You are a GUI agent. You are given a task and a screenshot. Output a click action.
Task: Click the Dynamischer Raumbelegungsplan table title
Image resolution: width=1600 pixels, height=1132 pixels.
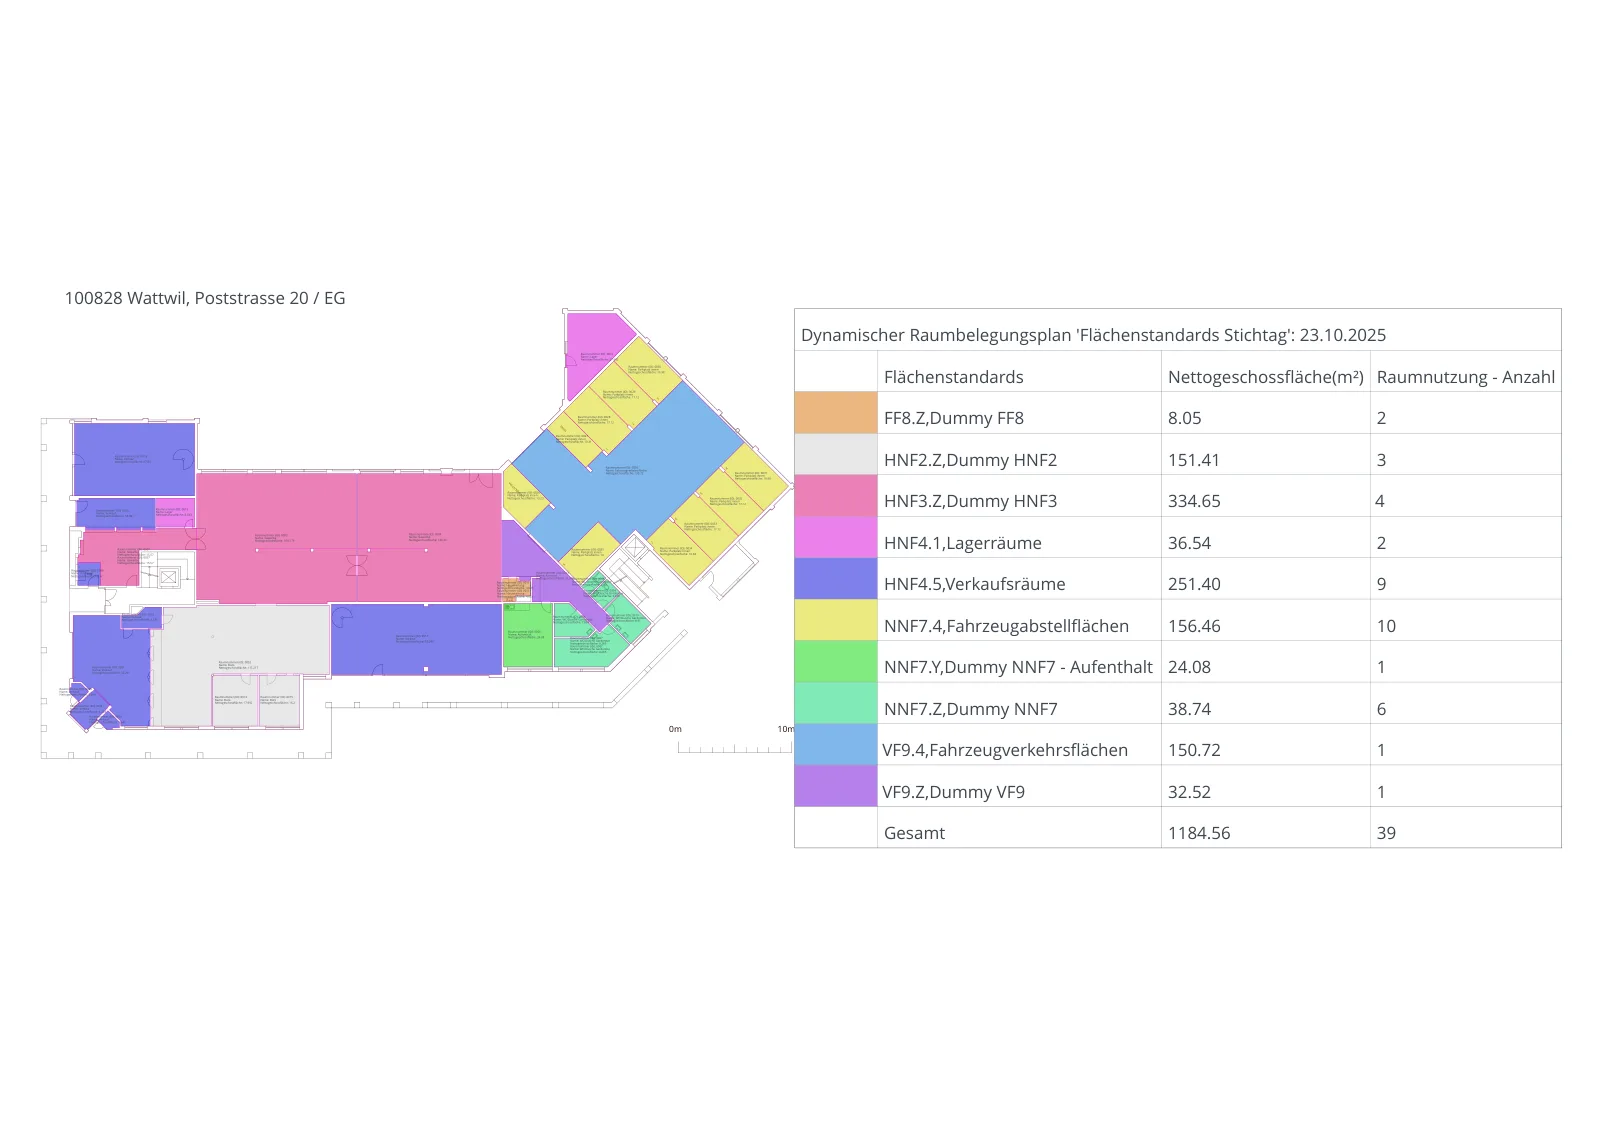1093,335
